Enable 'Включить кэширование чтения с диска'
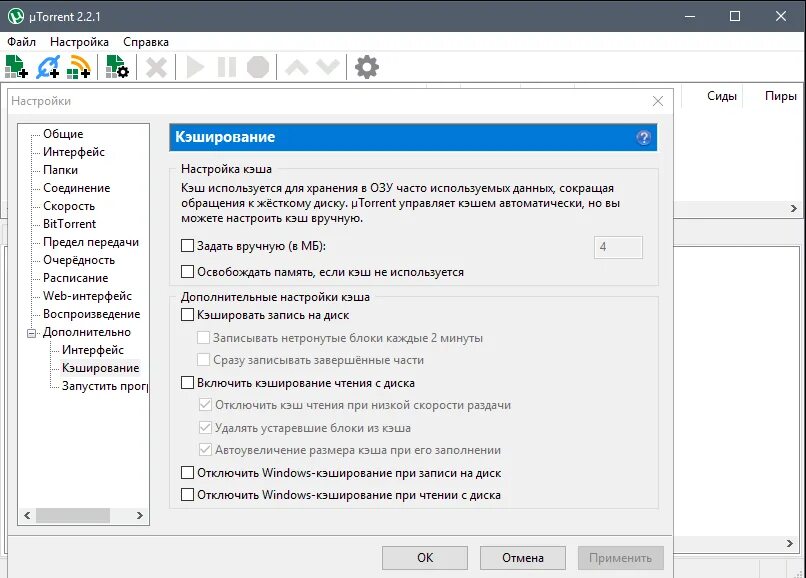 click(x=185, y=381)
